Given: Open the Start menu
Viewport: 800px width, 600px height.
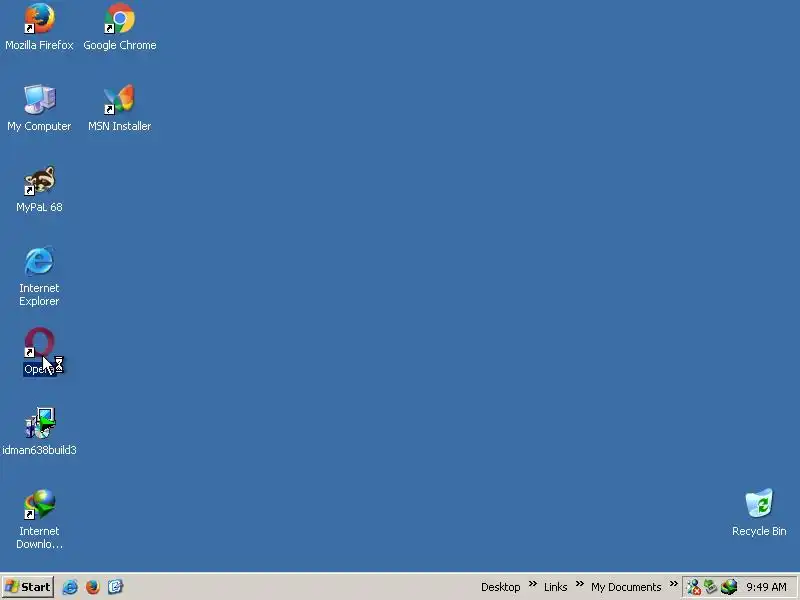Looking at the screenshot, I should [x=28, y=587].
